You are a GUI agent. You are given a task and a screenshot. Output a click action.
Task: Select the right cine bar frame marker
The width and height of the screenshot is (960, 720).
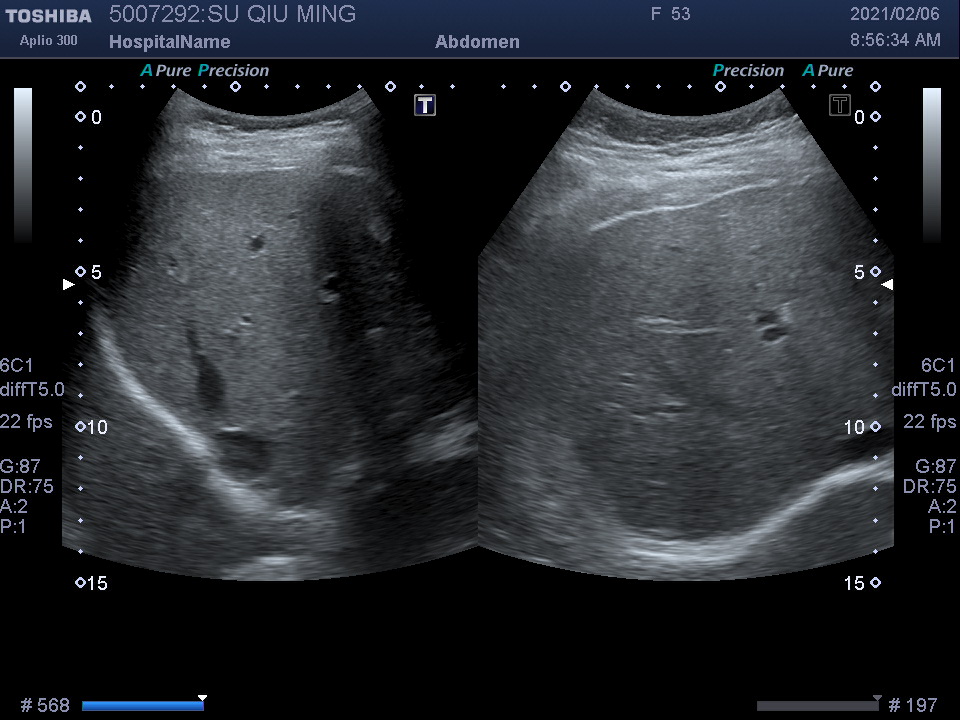click(877, 698)
